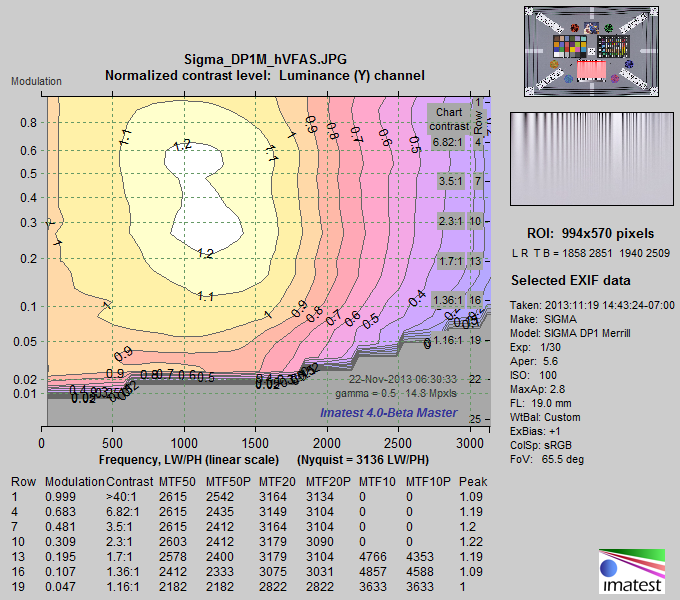Click the 'Chart contrast' legend box
This screenshot has width=680, height=600.
(449, 119)
